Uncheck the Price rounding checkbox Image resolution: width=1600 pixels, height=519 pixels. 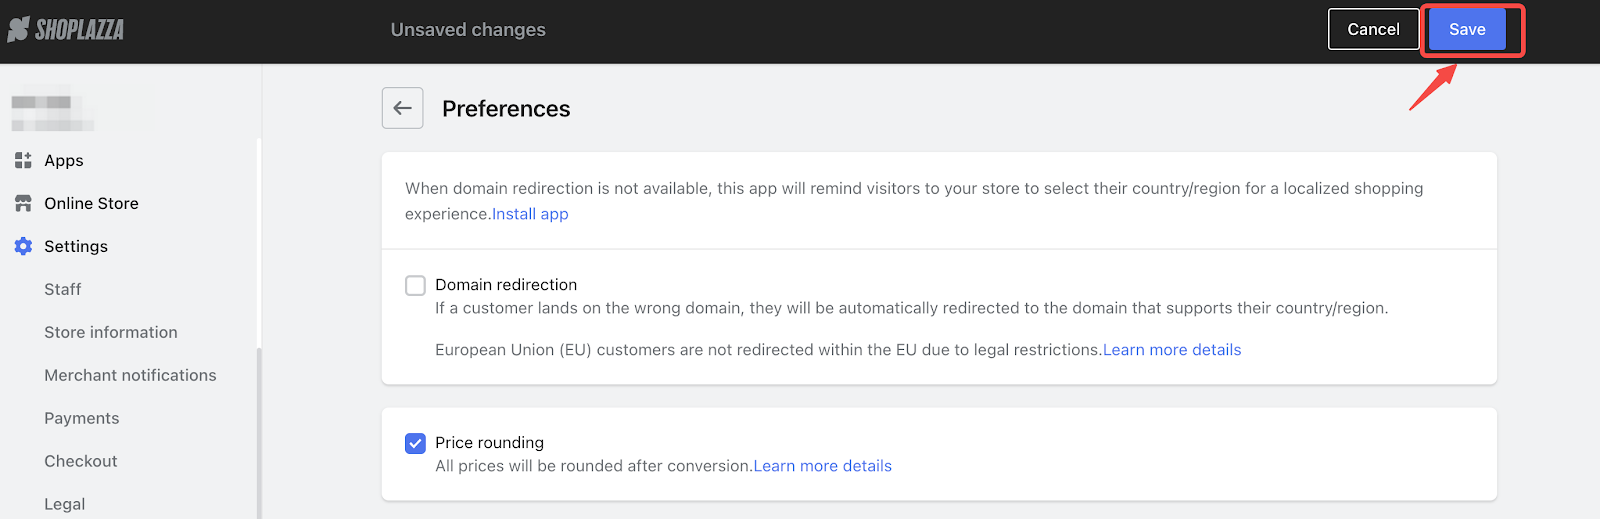point(415,443)
